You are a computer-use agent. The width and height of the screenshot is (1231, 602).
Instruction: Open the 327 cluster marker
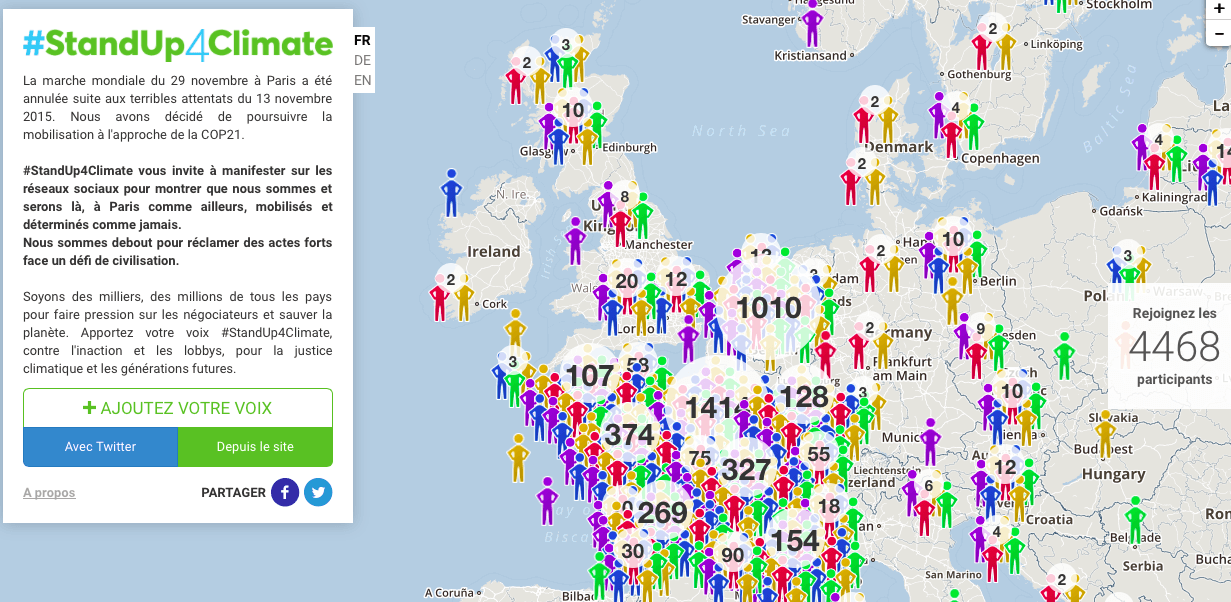(746, 469)
